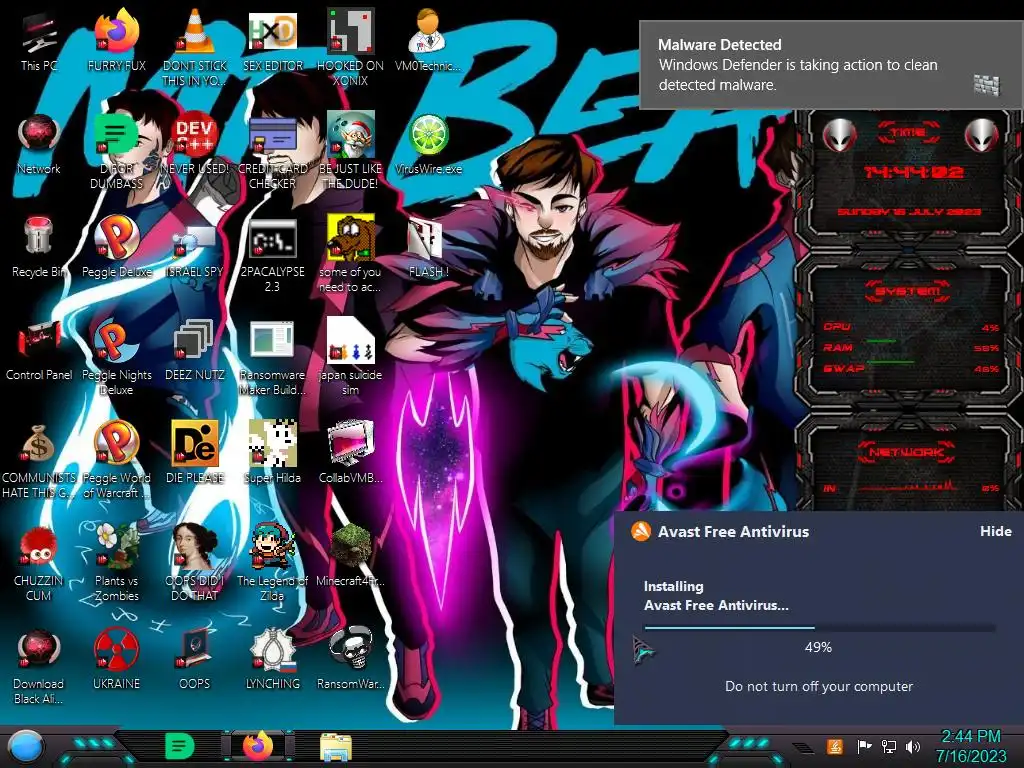Click the SWAP usage row in the widget
This screenshot has width=1024, height=768.
click(x=911, y=368)
